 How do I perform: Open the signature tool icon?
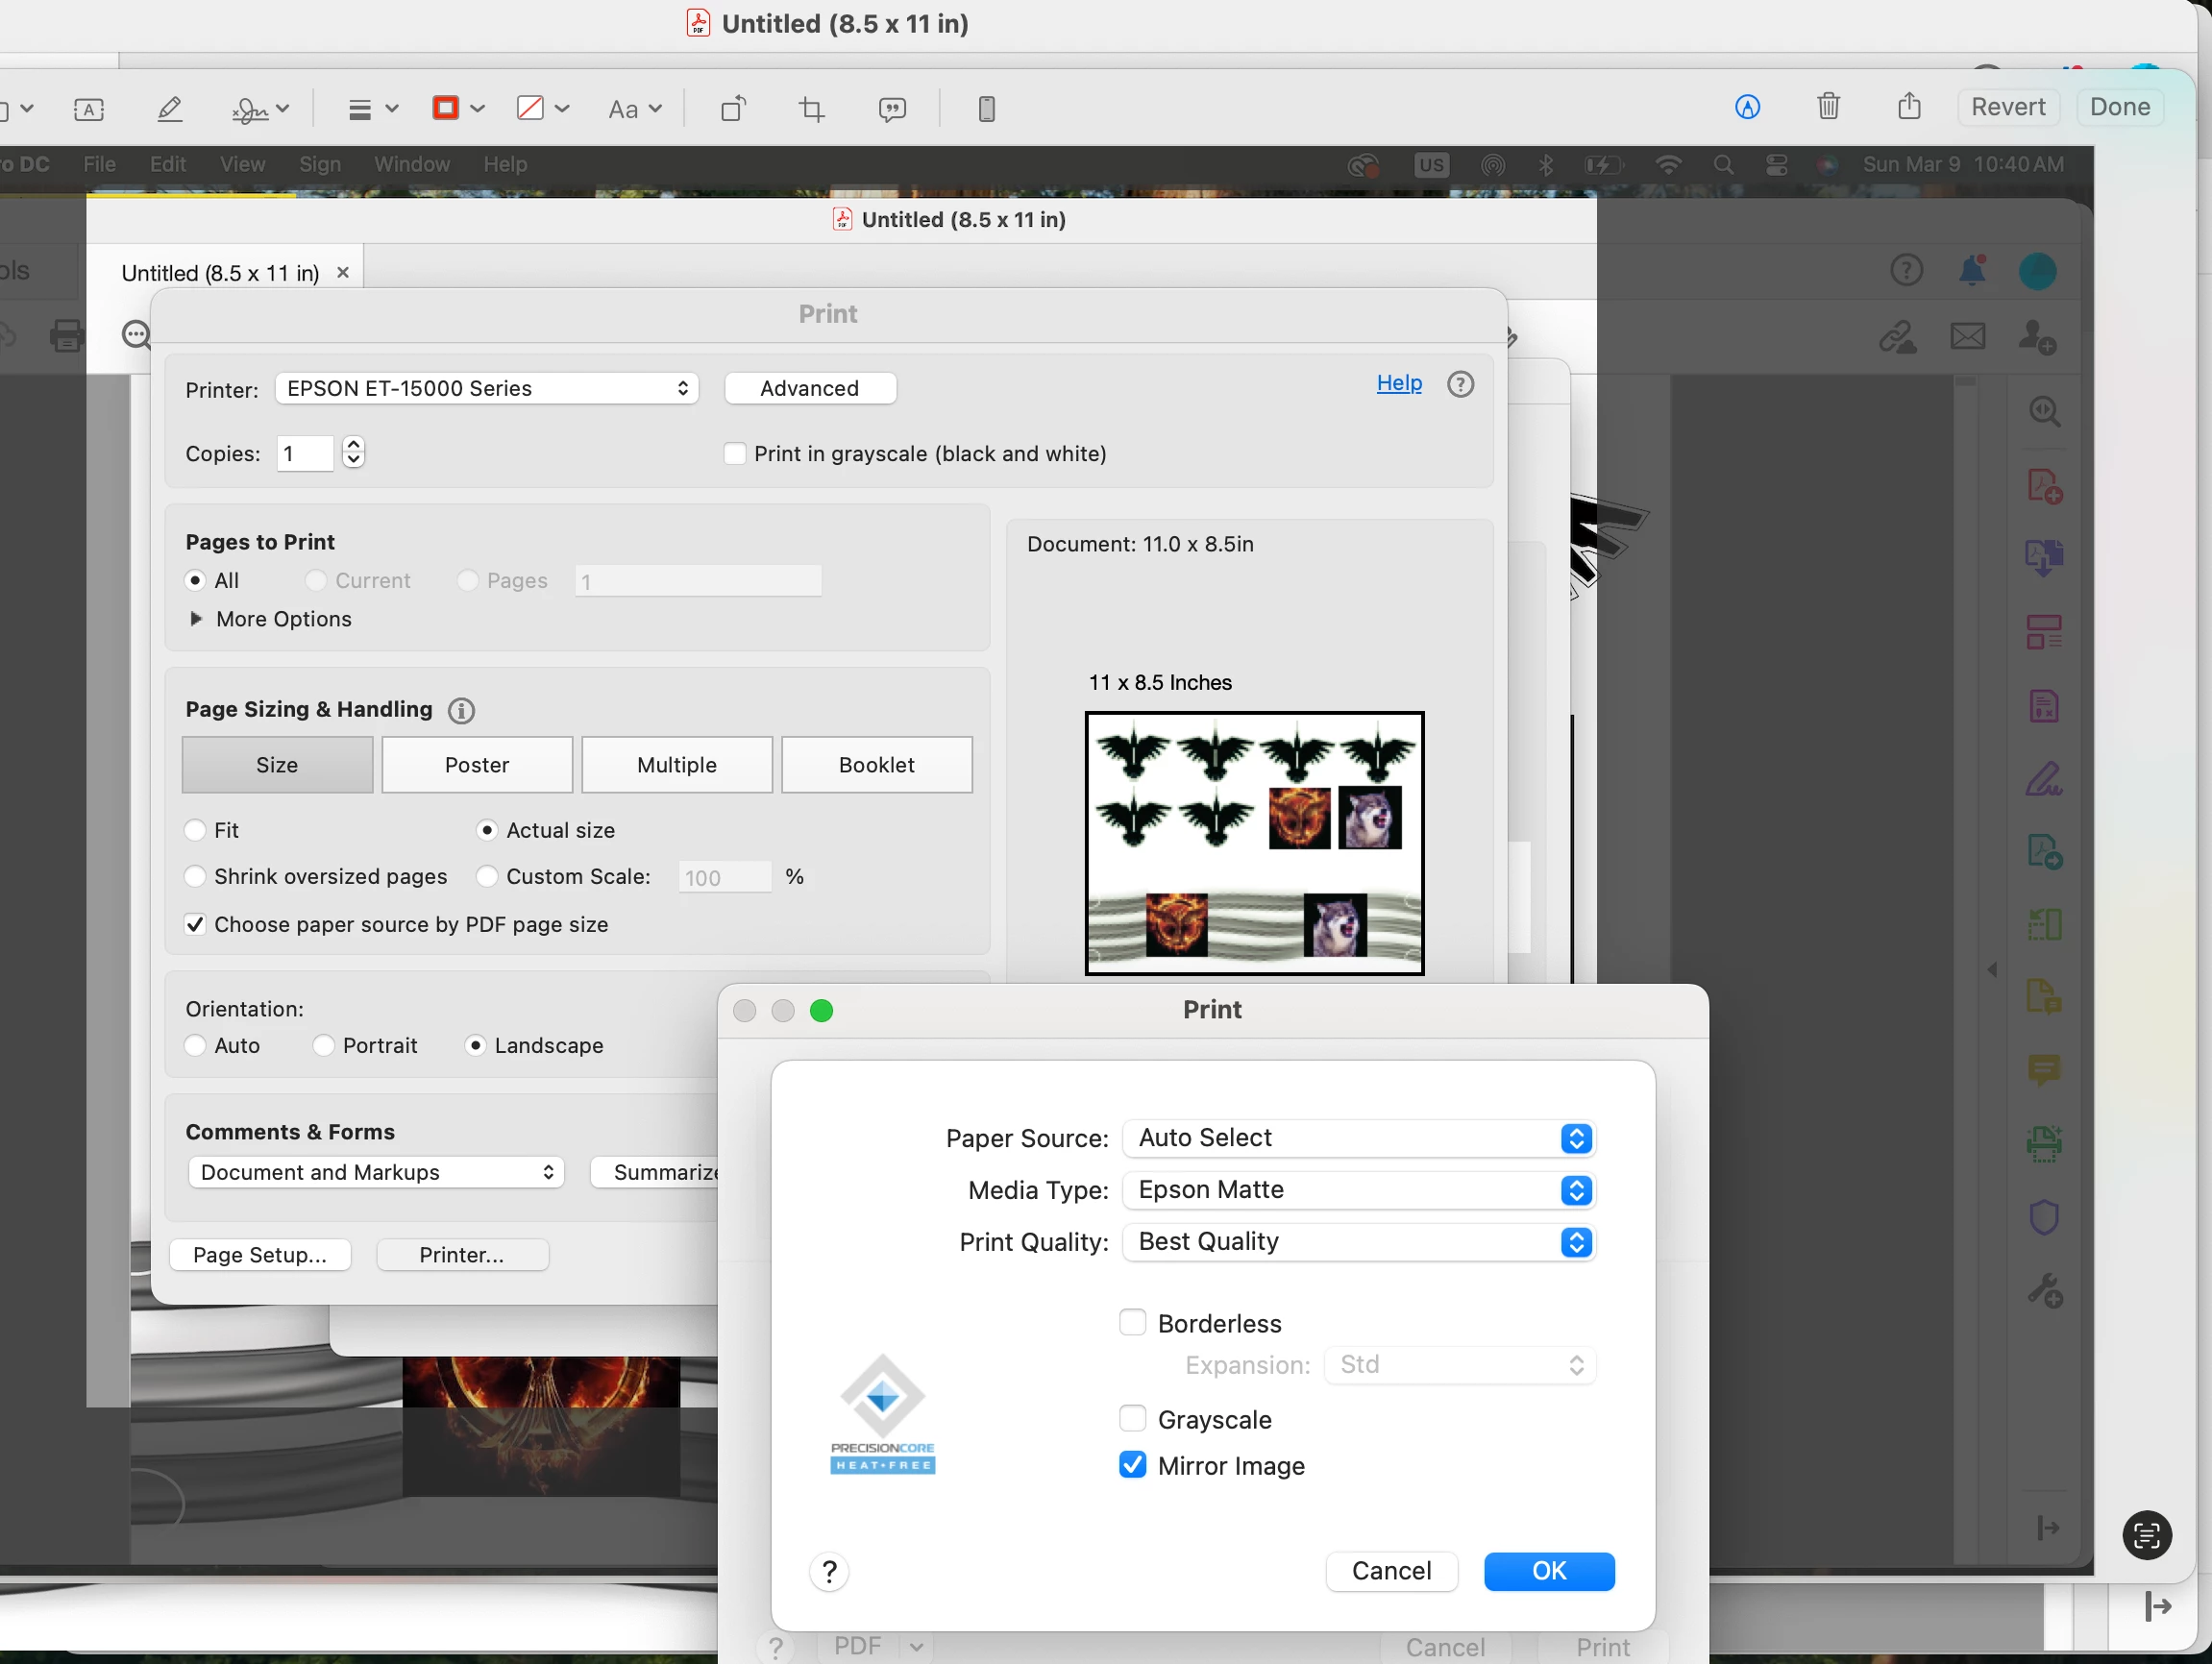pos(250,108)
